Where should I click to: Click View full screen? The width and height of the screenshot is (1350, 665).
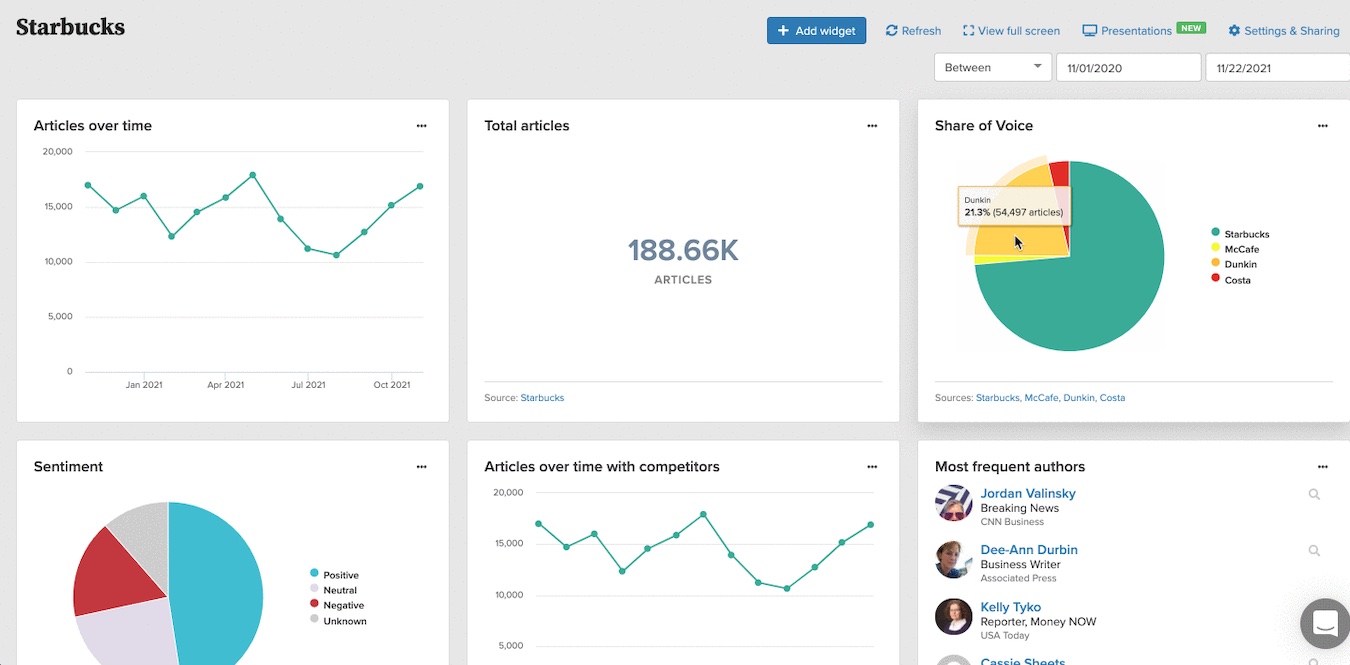[x=1011, y=31]
